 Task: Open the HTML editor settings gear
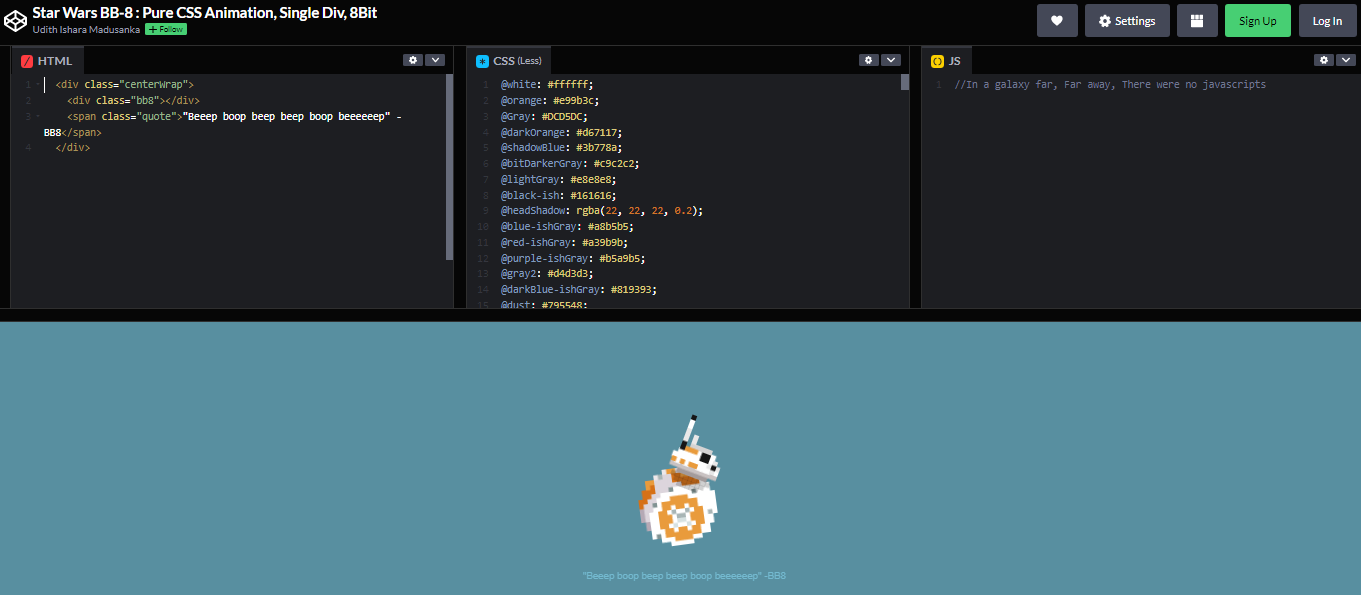click(x=413, y=59)
